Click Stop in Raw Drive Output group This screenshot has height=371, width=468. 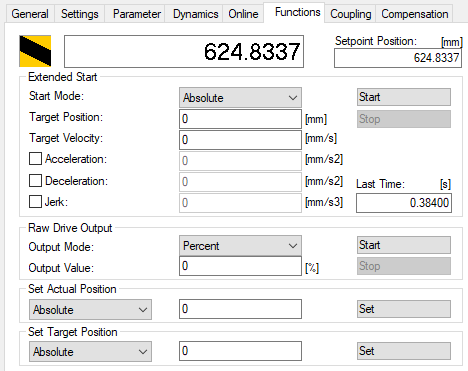(x=404, y=266)
